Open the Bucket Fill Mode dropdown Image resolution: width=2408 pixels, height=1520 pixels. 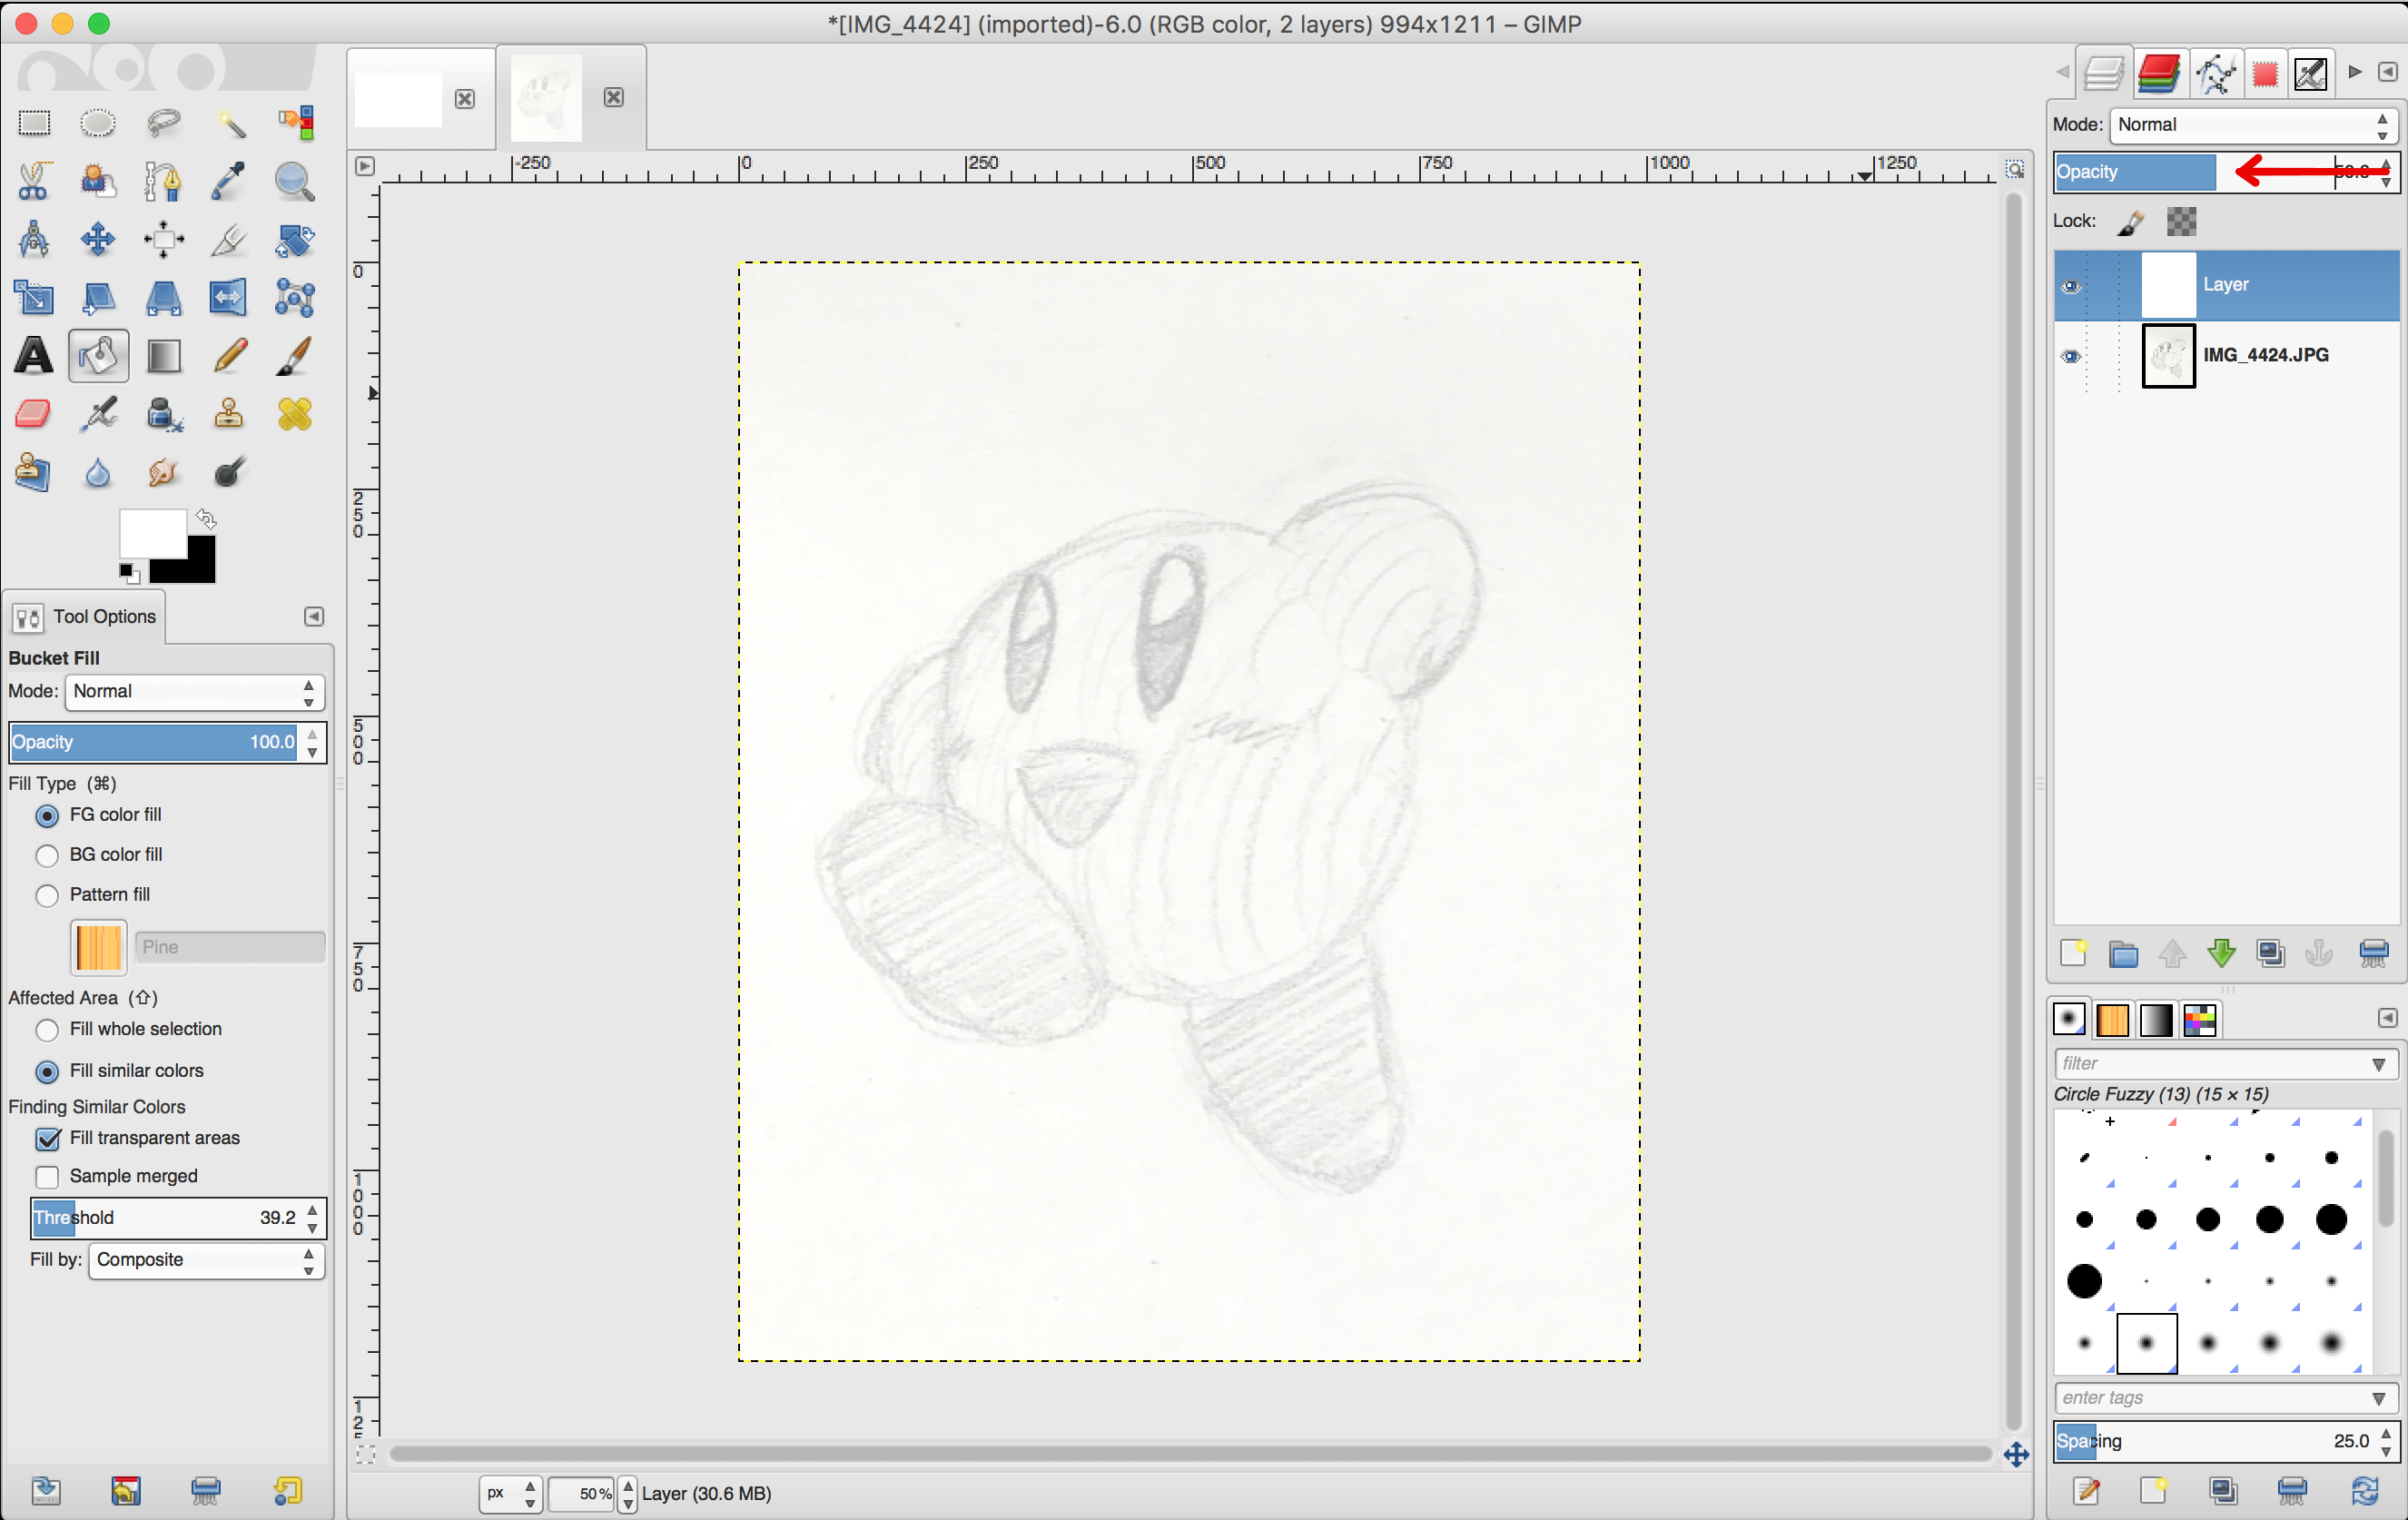[195, 692]
